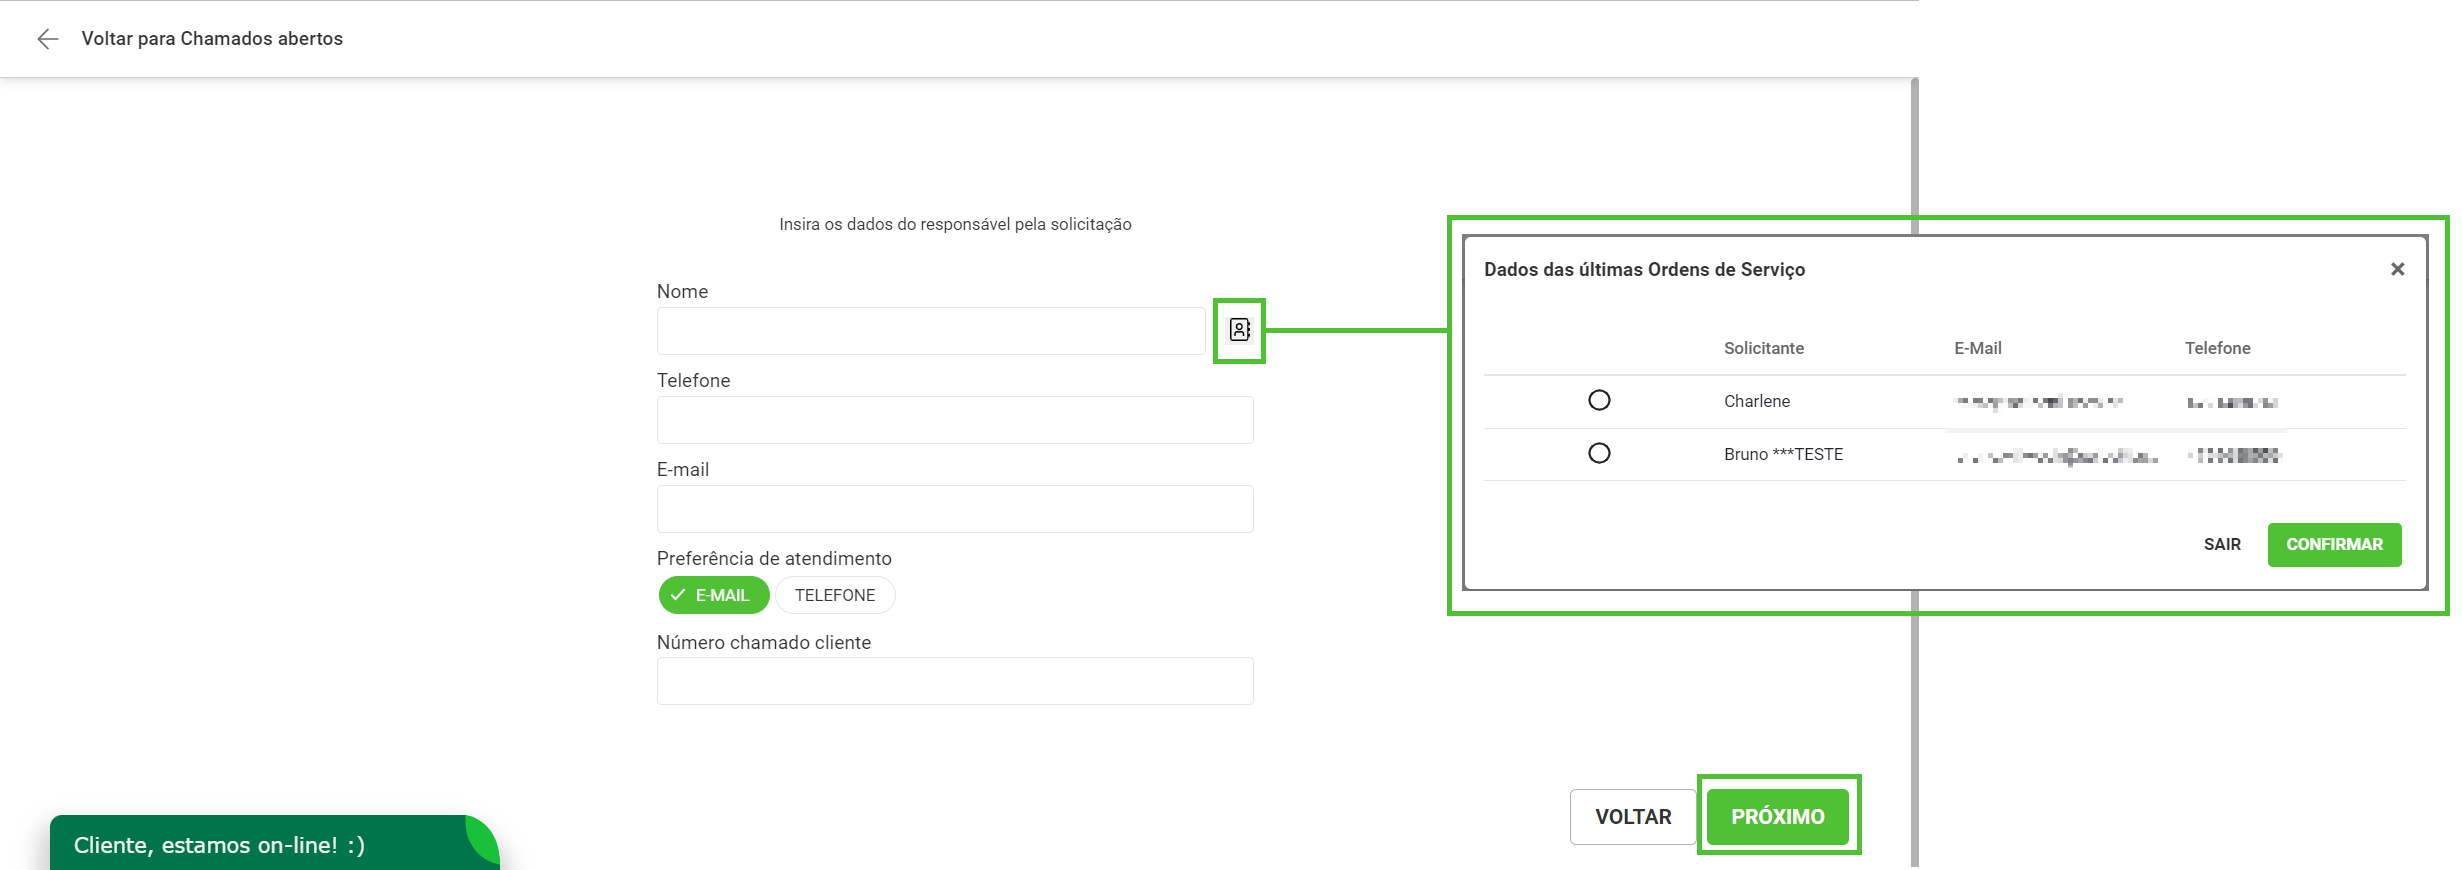Click the checkmark on the E-MAIL chip
Image resolution: width=2462 pixels, height=870 pixels.
678,595
